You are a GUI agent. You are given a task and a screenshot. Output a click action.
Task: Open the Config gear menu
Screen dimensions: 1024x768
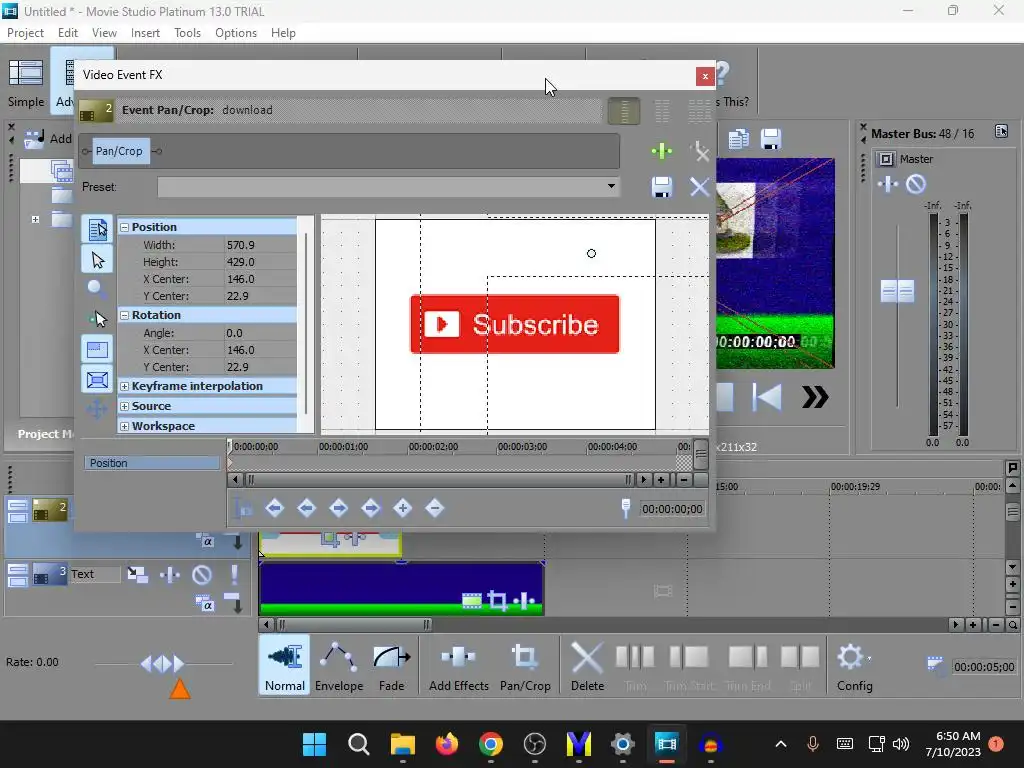click(x=854, y=665)
